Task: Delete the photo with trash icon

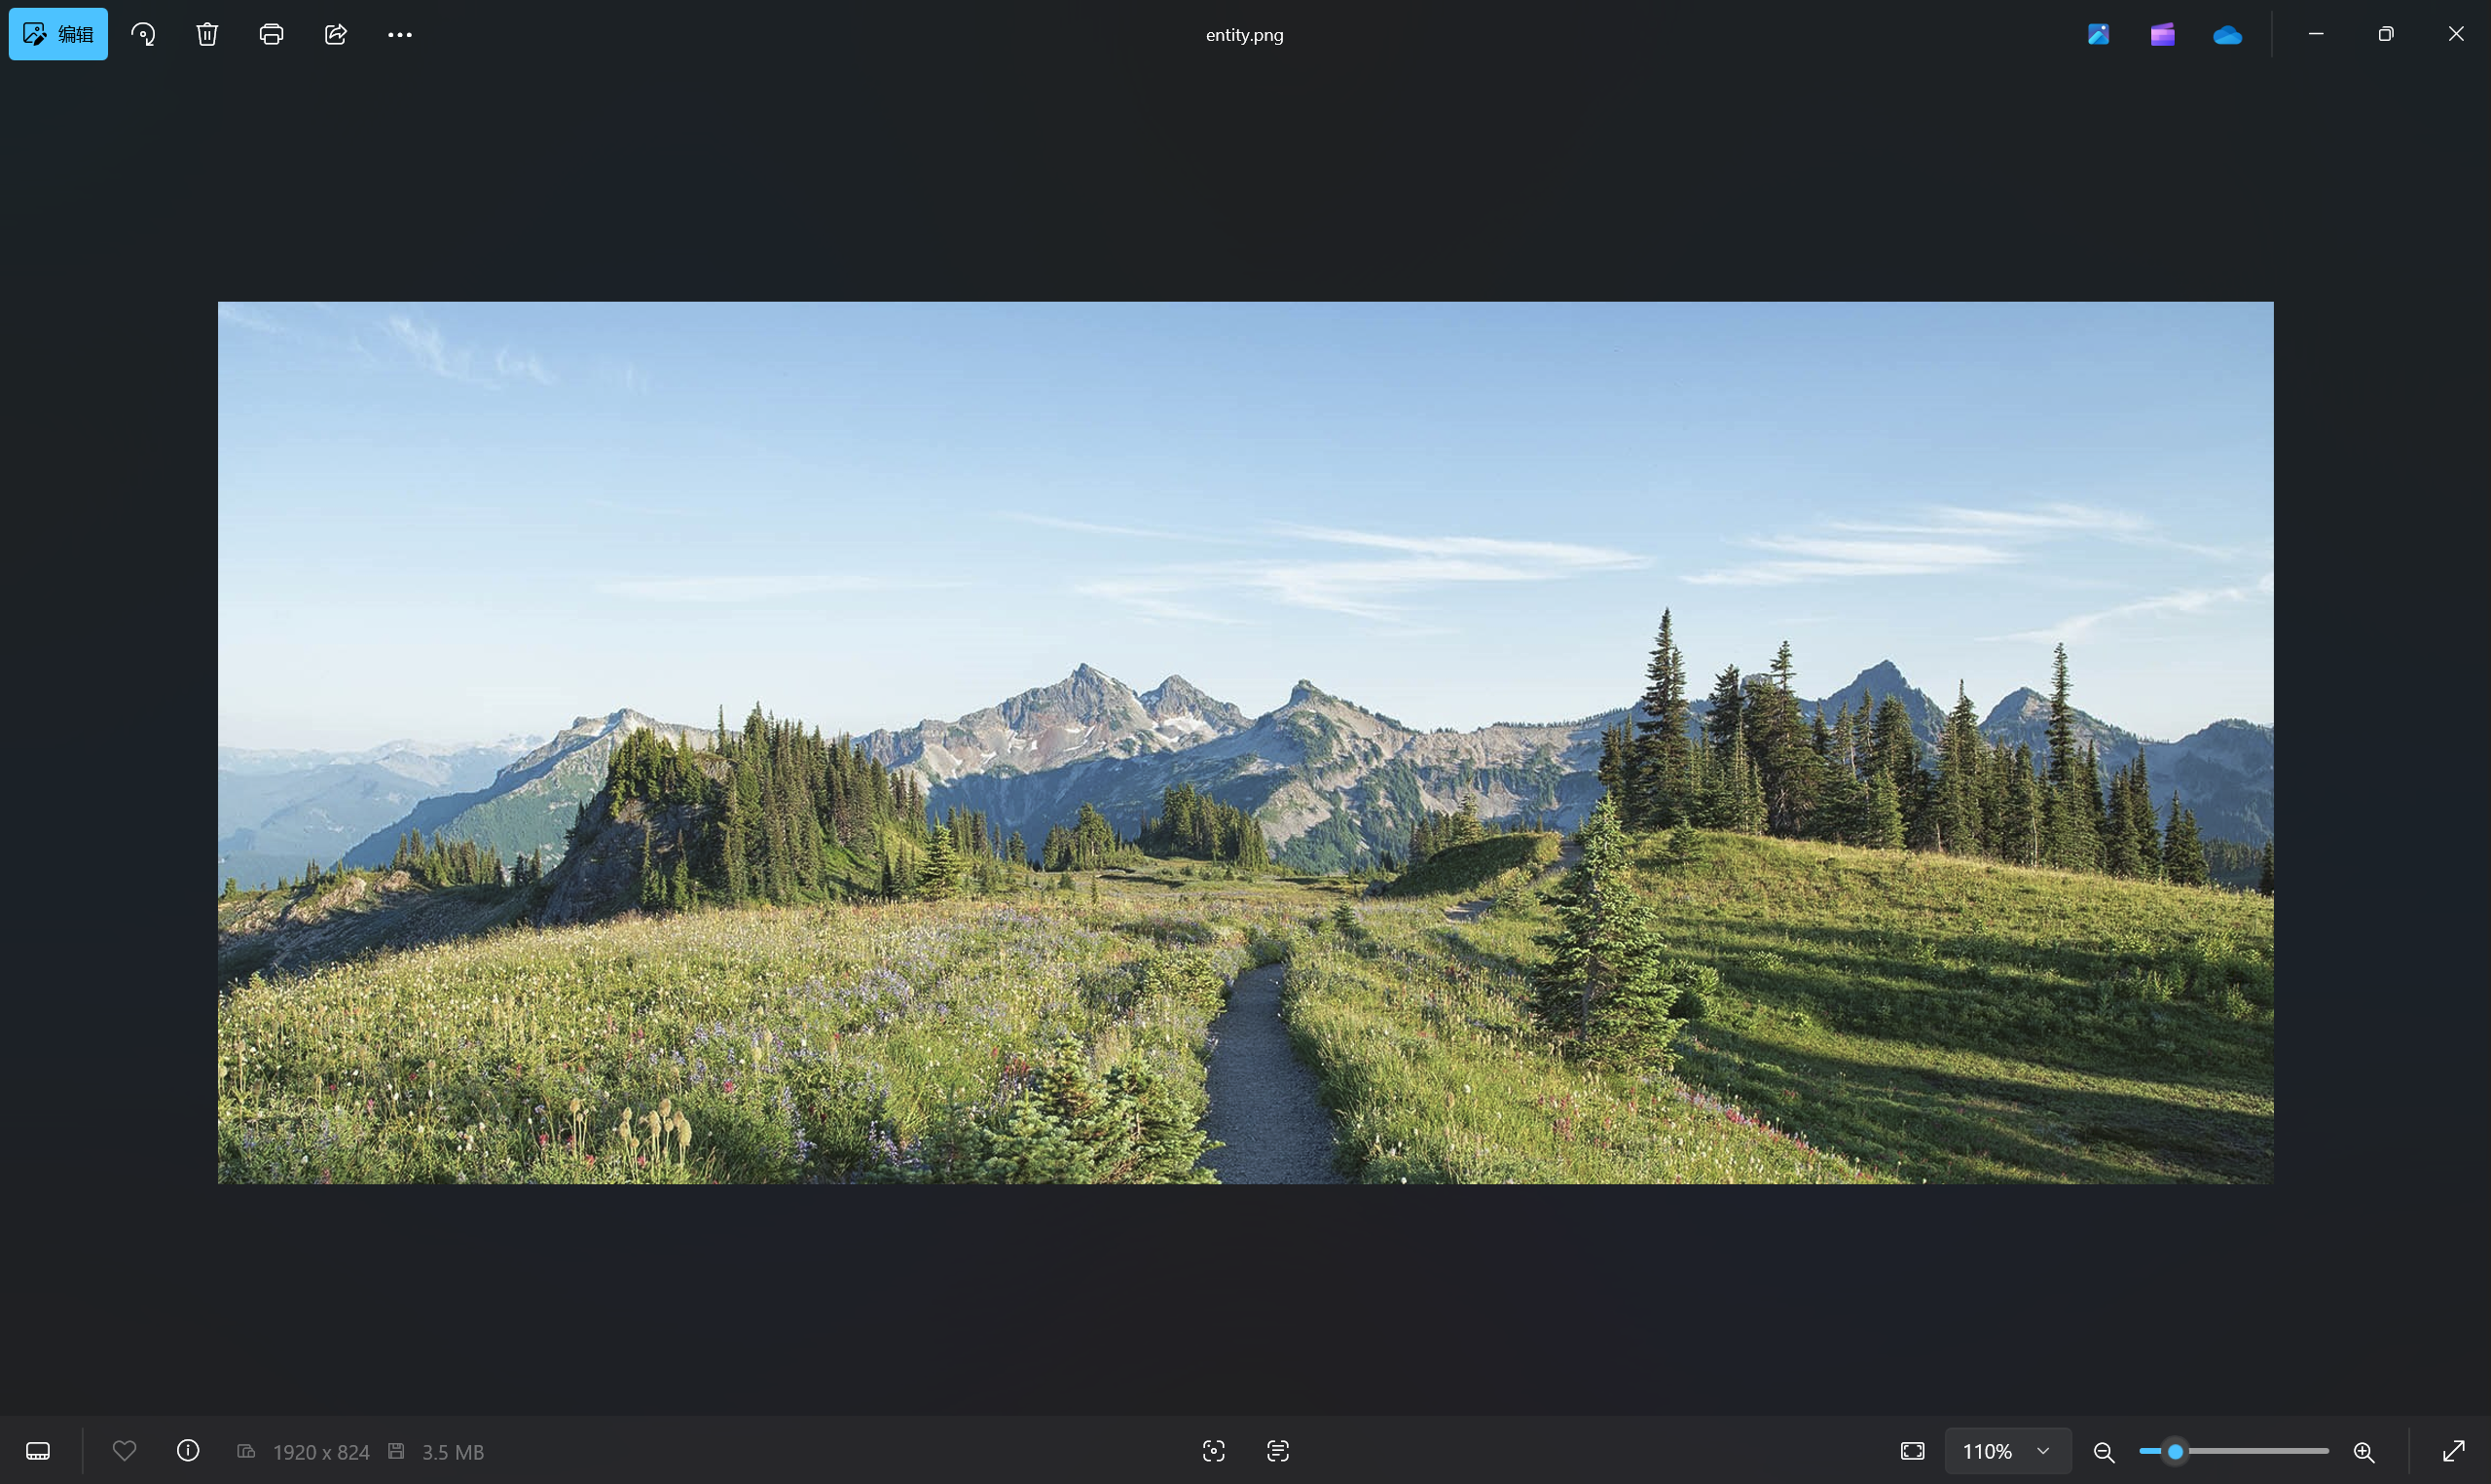Action: click(x=207, y=34)
